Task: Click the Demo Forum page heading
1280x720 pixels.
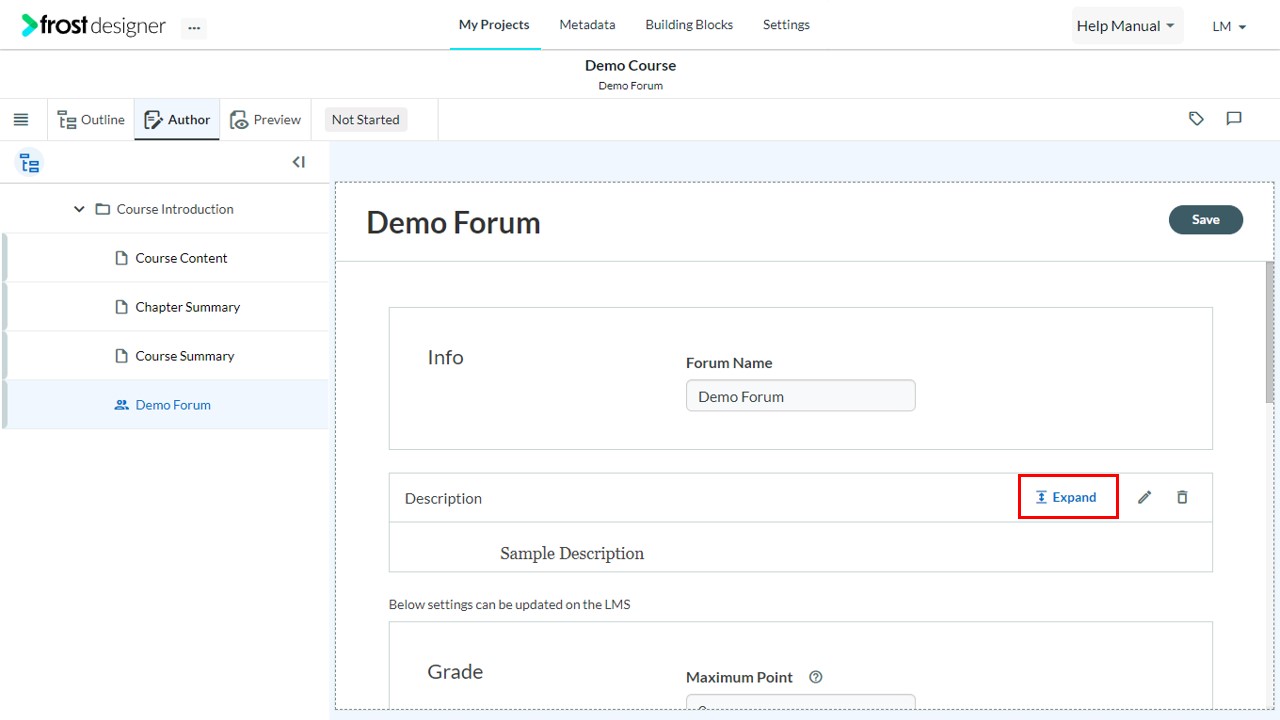Action: [x=453, y=222]
